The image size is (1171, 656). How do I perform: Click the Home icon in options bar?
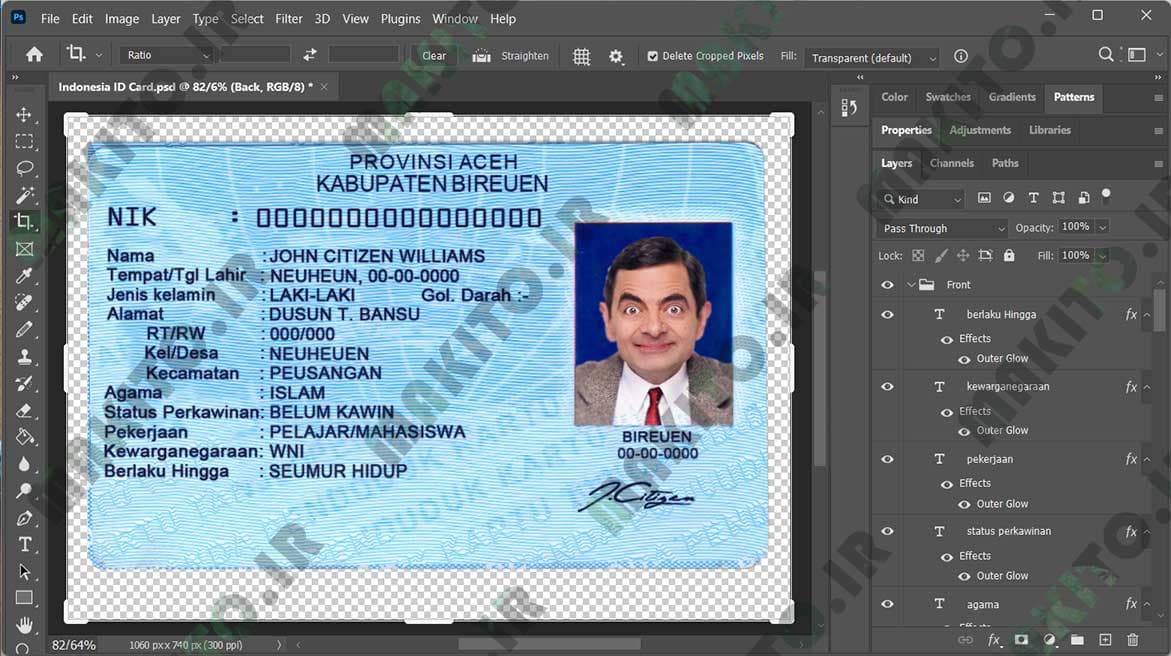point(34,55)
